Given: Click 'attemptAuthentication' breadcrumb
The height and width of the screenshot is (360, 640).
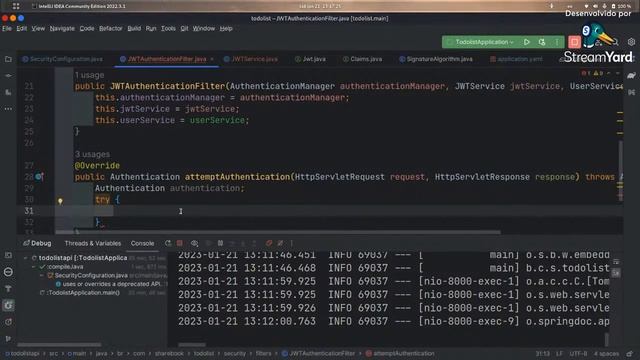Looking at the screenshot, I should 400,353.
